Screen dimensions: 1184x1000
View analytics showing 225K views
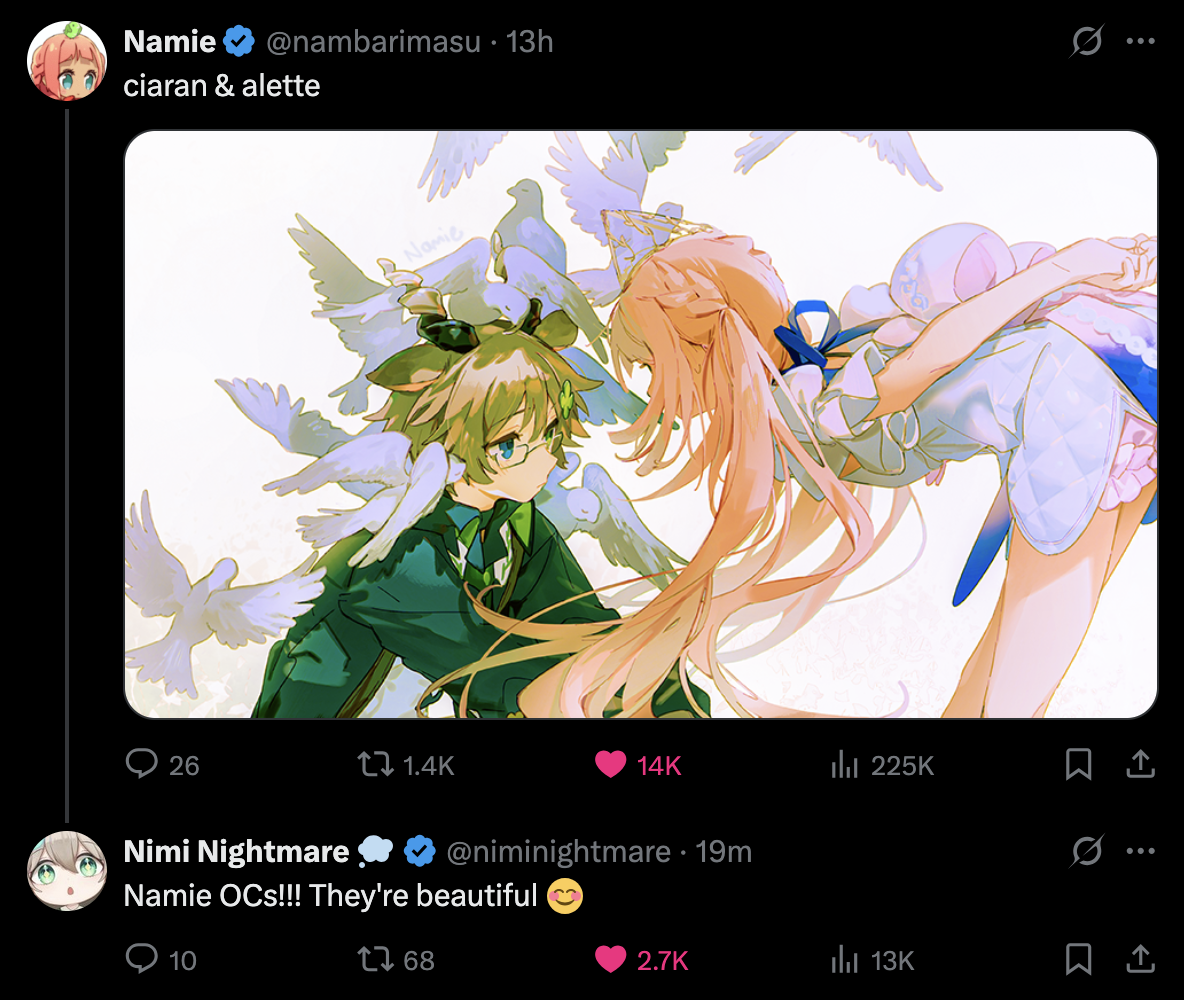[882, 764]
